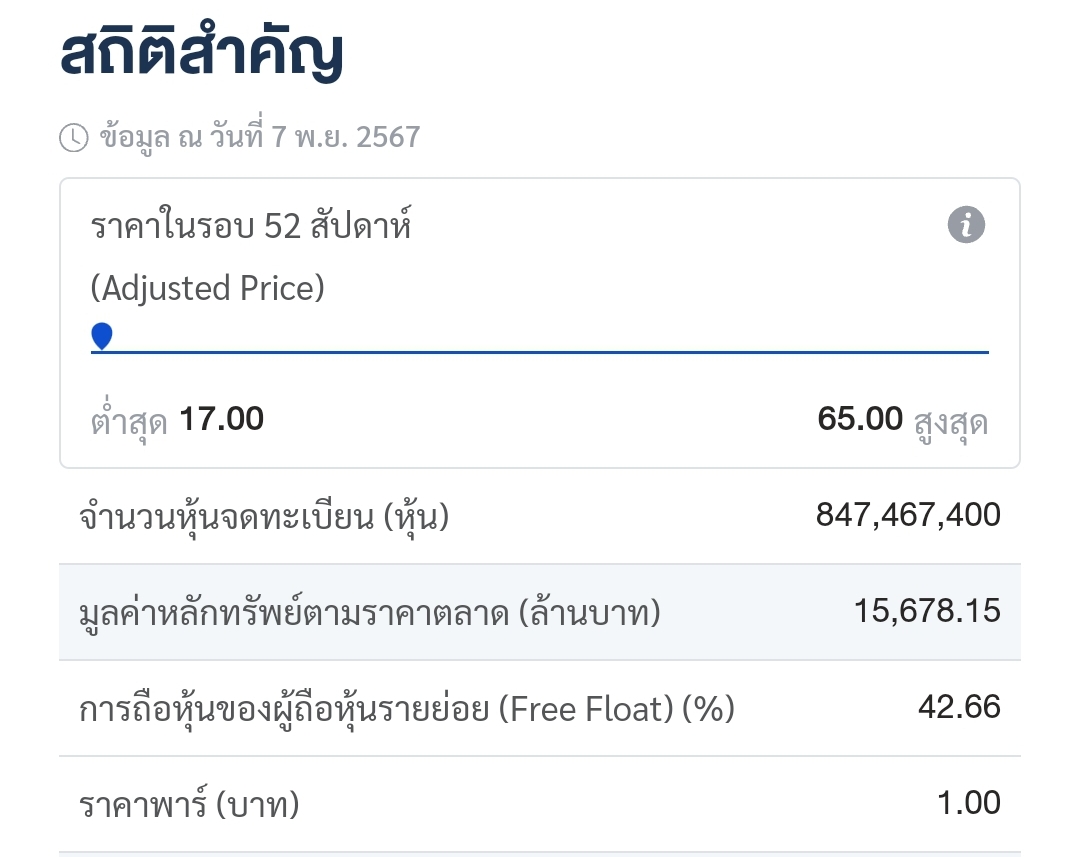The image size is (1079, 857).
Task: Select the highest price value 65.00
Action: point(859,419)
